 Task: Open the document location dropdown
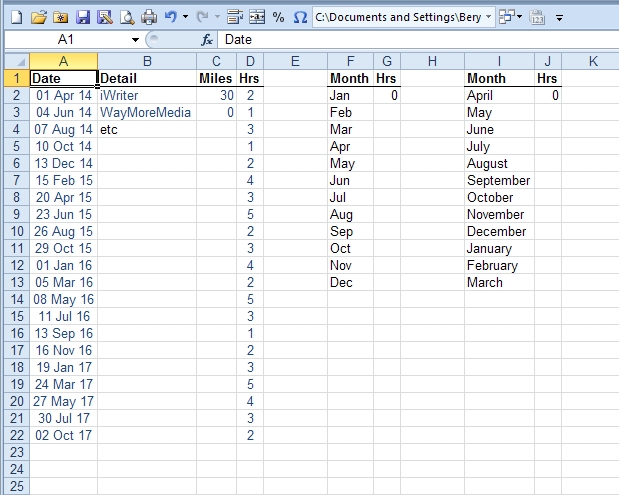click(487, 17)
